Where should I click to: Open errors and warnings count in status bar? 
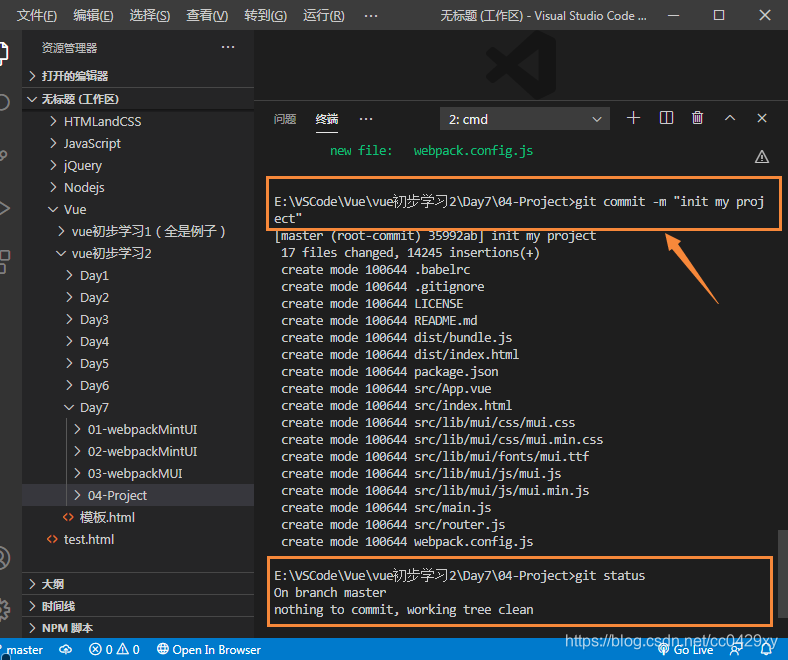114,650
